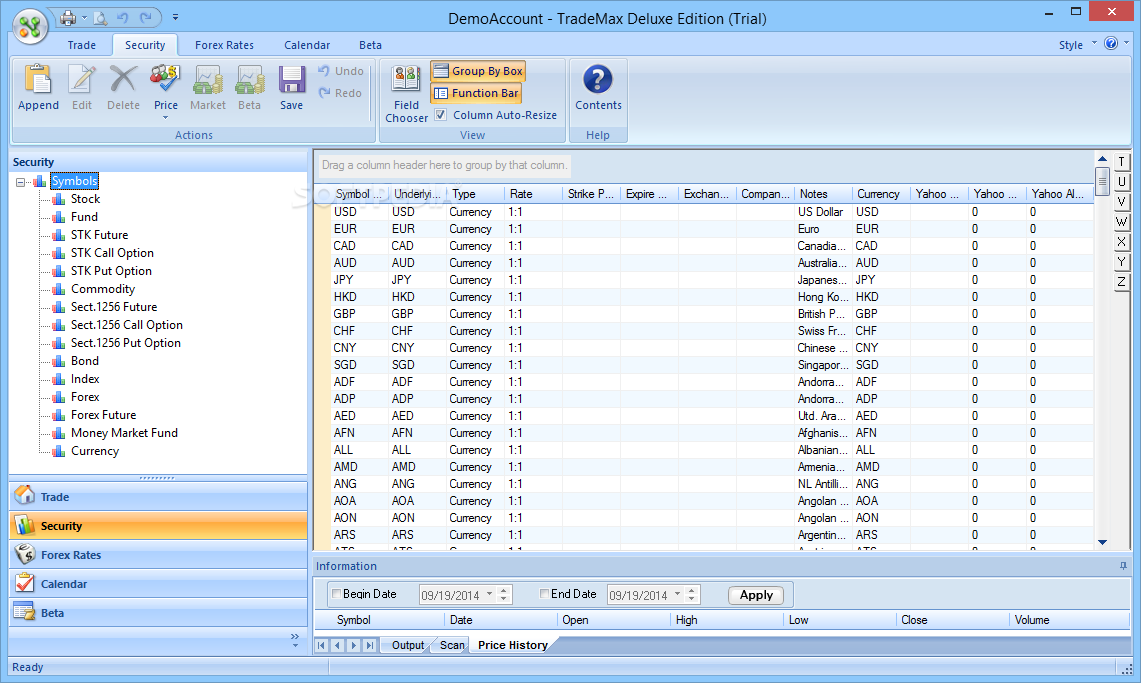Switch to the Scan tab
Image resolution: width=1141 pixels, height=683 pixels.
click(452, 645)
